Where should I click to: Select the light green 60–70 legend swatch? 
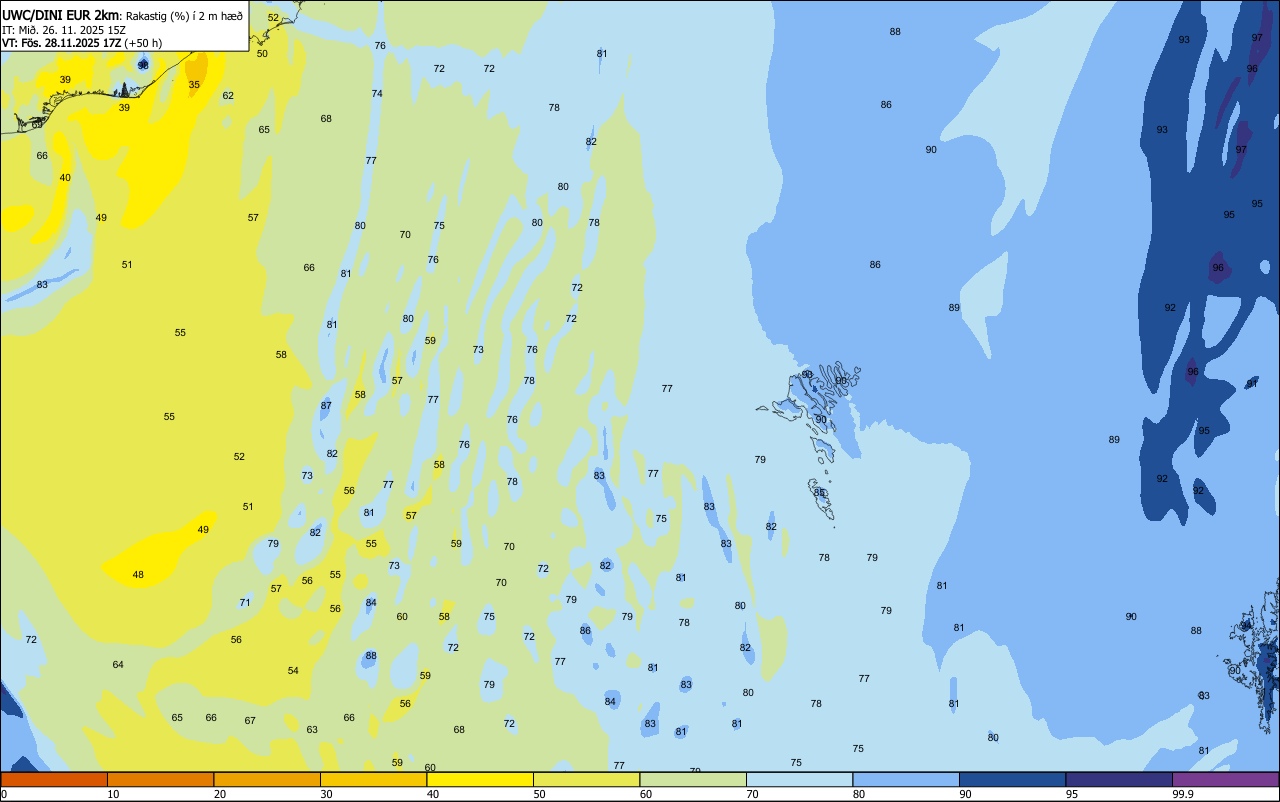693,779
